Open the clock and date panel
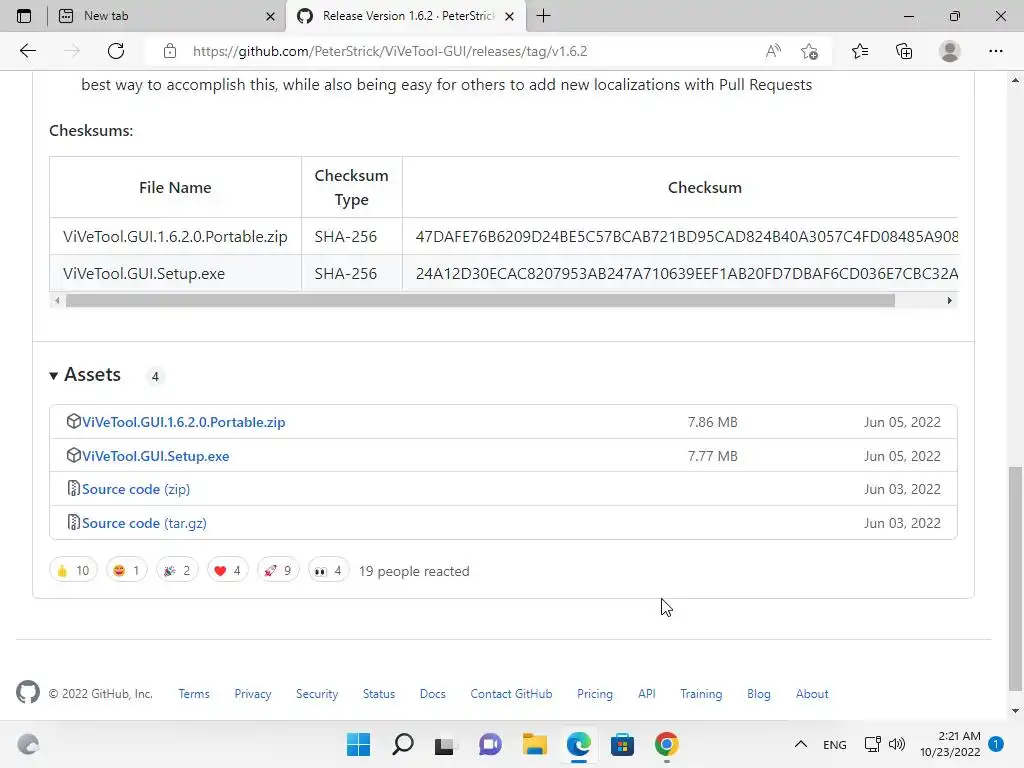 [x=950, y=744]
